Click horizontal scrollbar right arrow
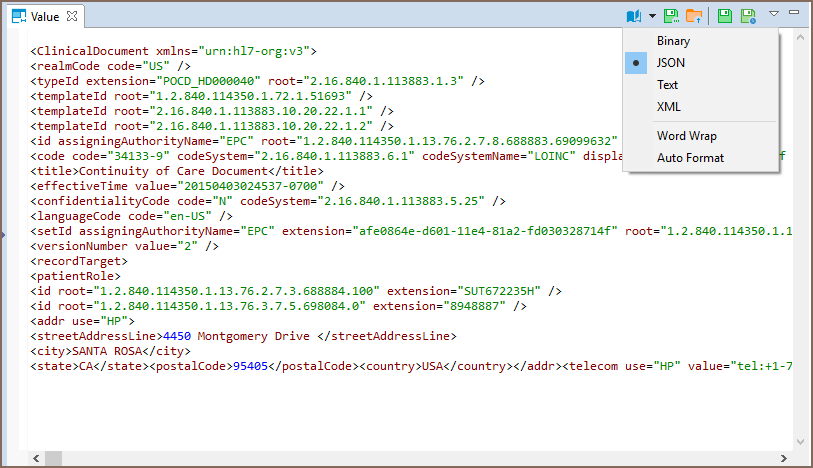Screen dimensions: 813x468 coord(785,457)
